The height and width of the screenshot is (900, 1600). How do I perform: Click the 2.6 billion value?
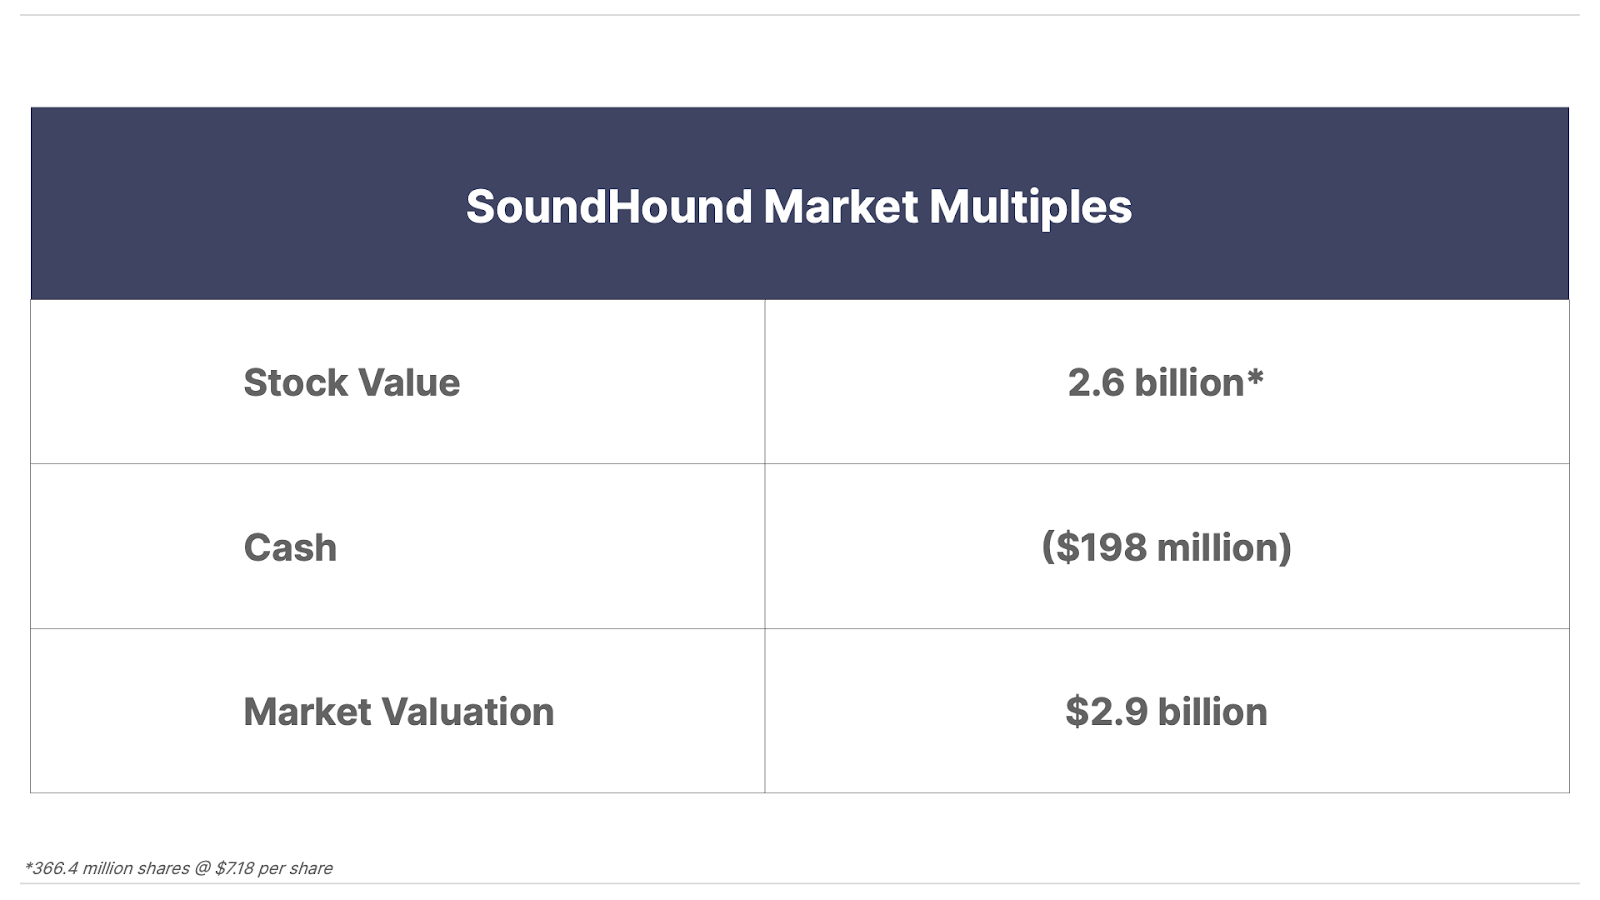pos(1155,383)
